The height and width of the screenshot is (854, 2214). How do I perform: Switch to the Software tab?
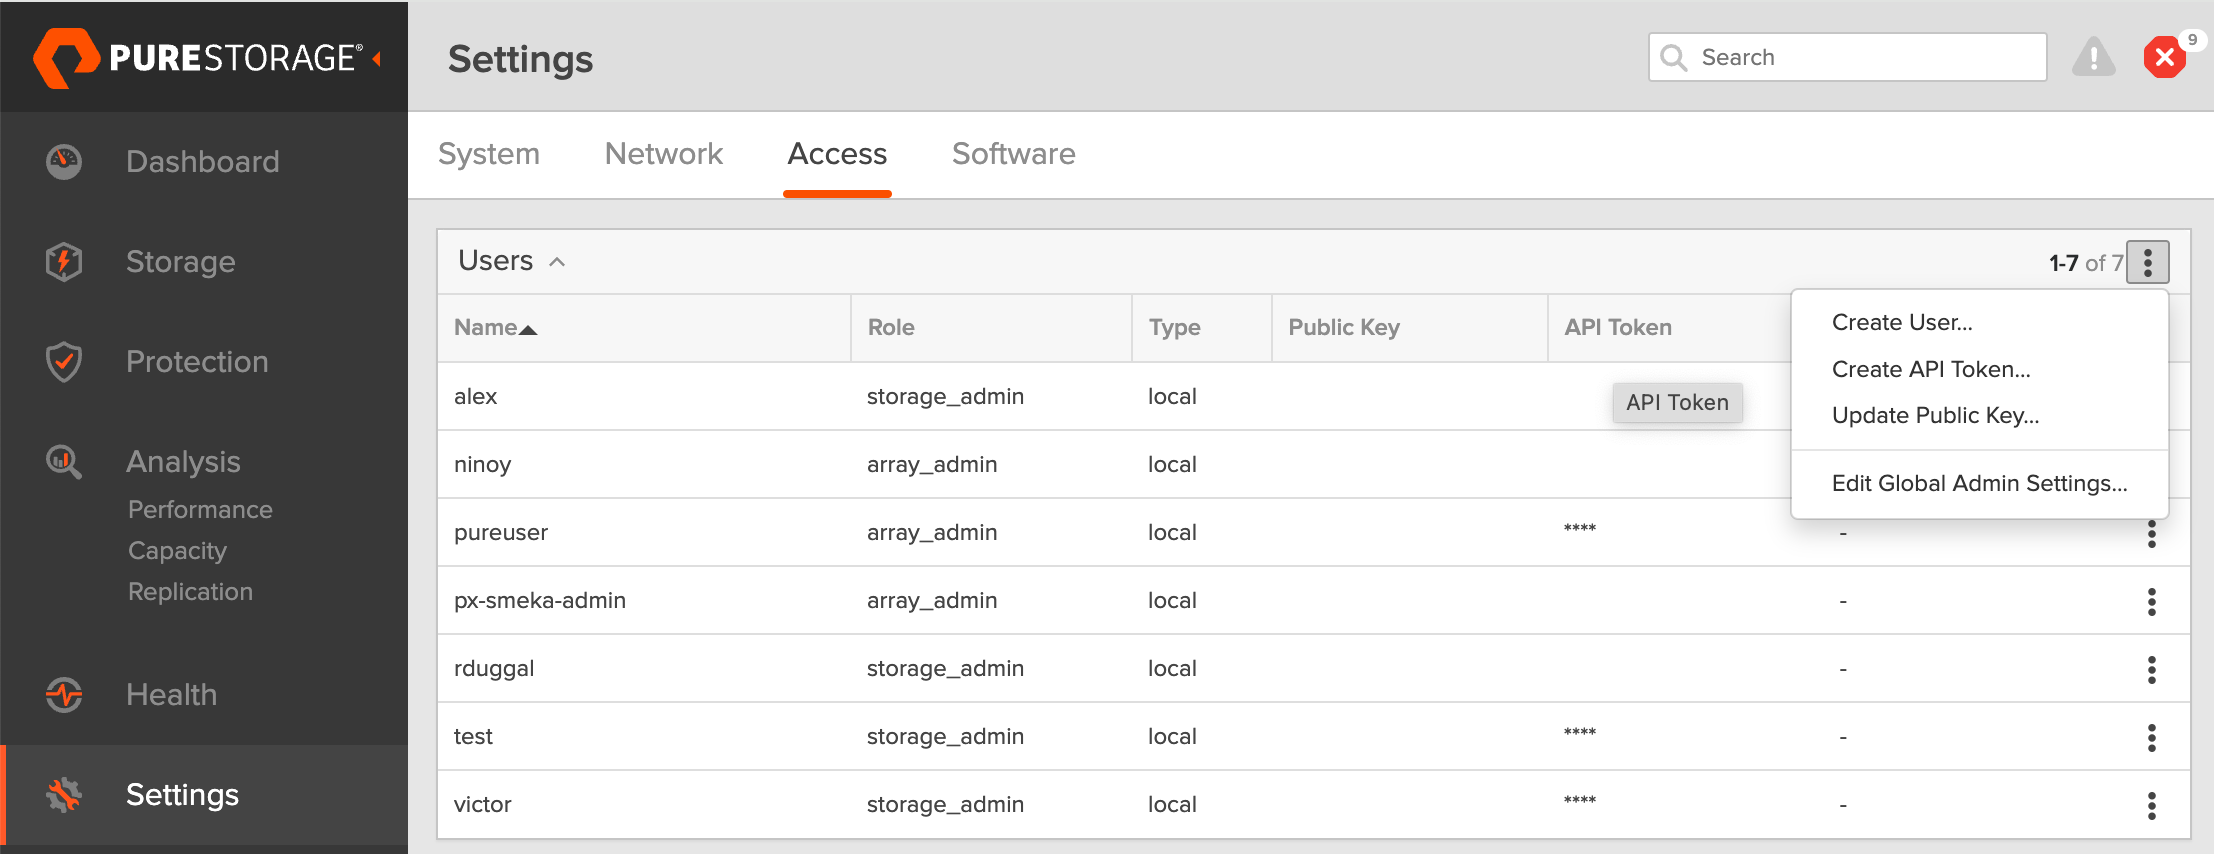[1014, 154]
